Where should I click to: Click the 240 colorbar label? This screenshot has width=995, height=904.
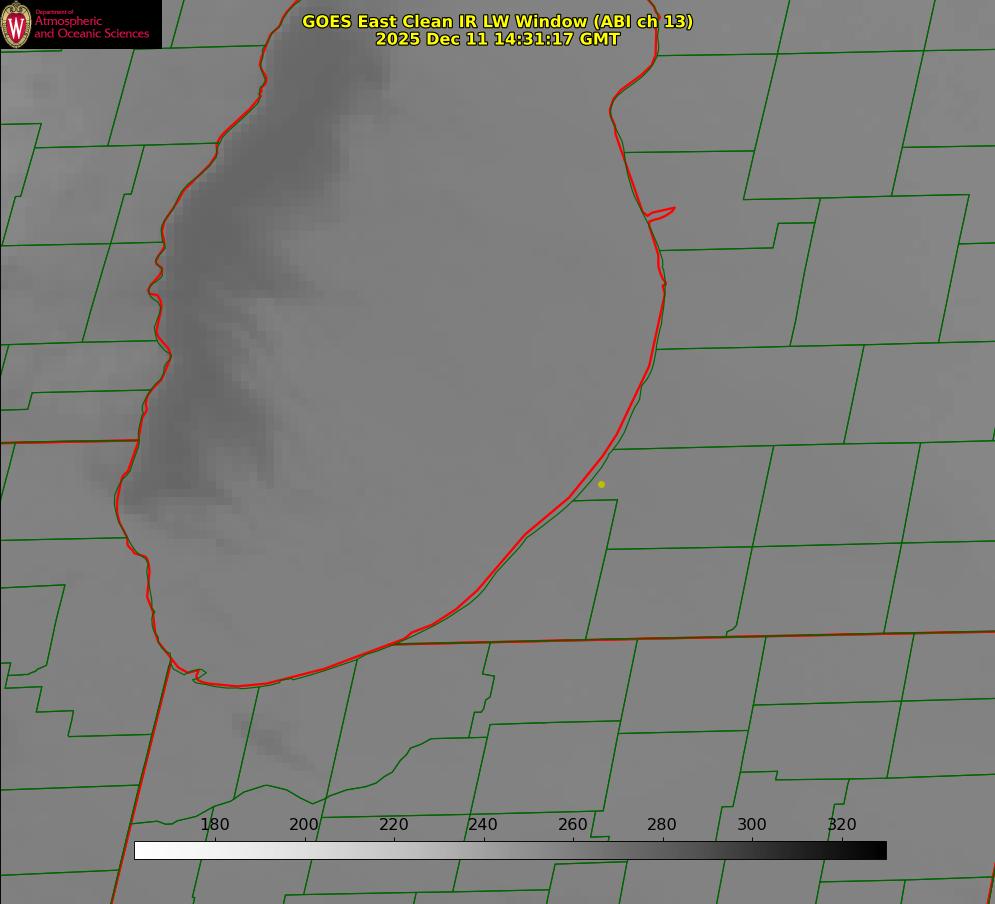(483, 824)
